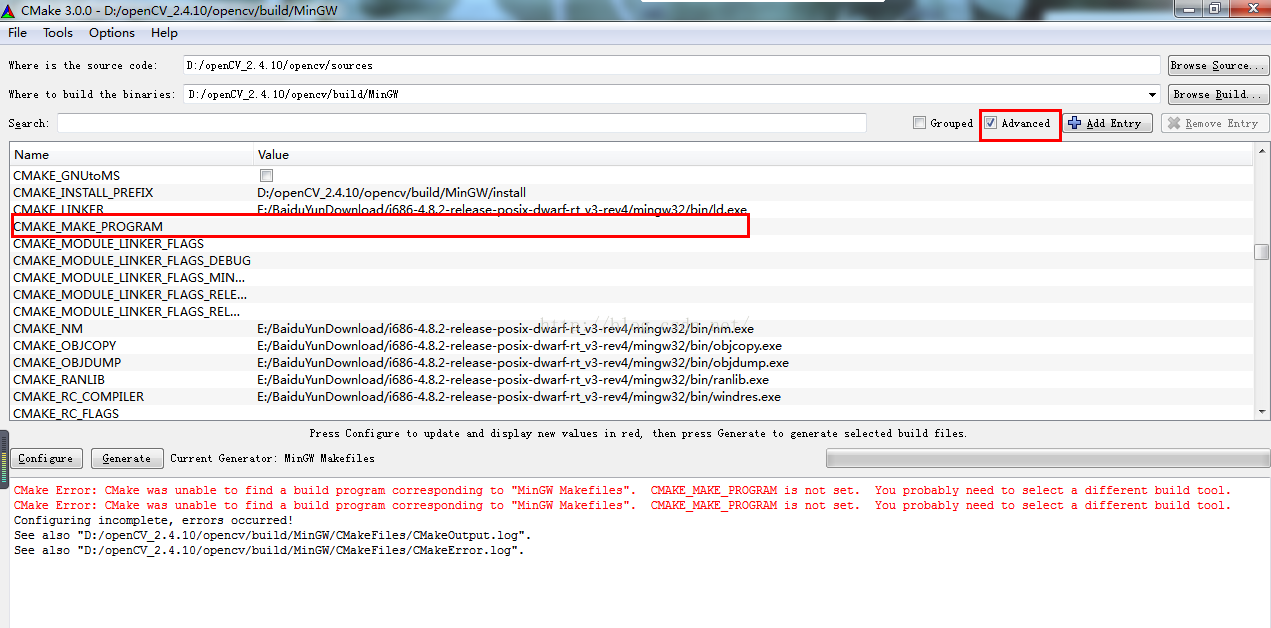Focus the Search input field
This screenshot has height=628, width=1271.
pos(462,123)
